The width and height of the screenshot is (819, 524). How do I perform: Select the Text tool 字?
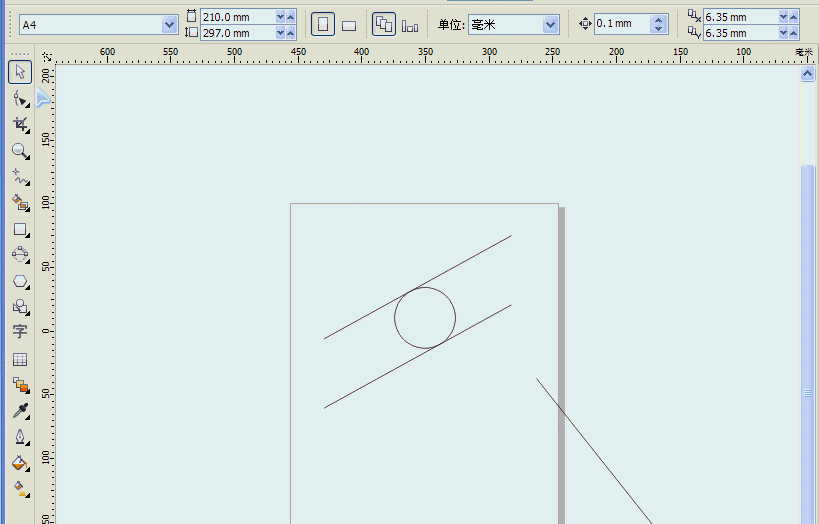(20, 331)
